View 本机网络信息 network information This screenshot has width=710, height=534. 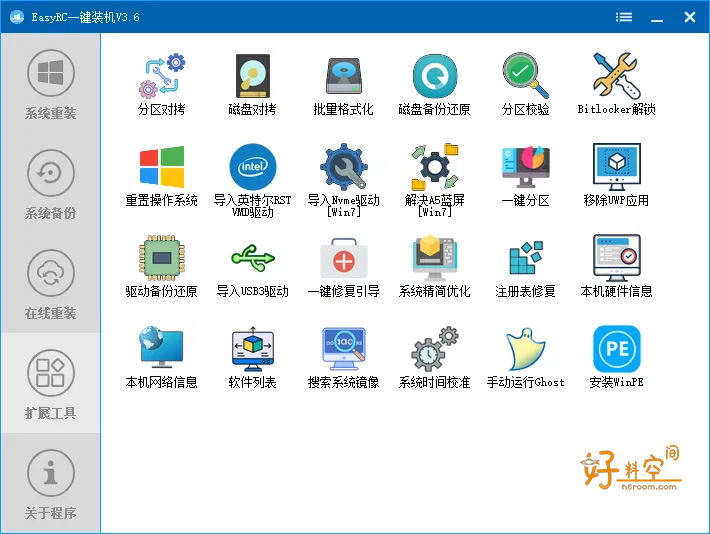[162, 358]
